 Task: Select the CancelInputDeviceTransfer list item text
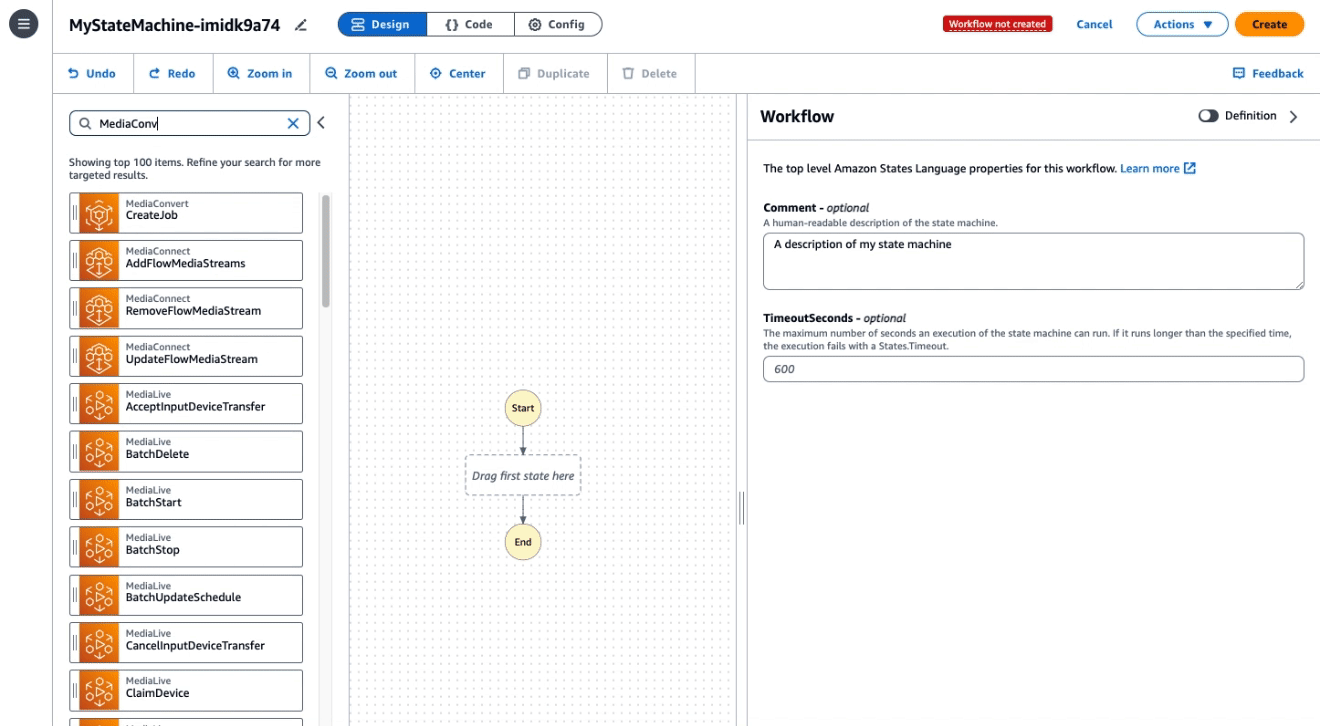pyautogui.click(x=196, y=646)
